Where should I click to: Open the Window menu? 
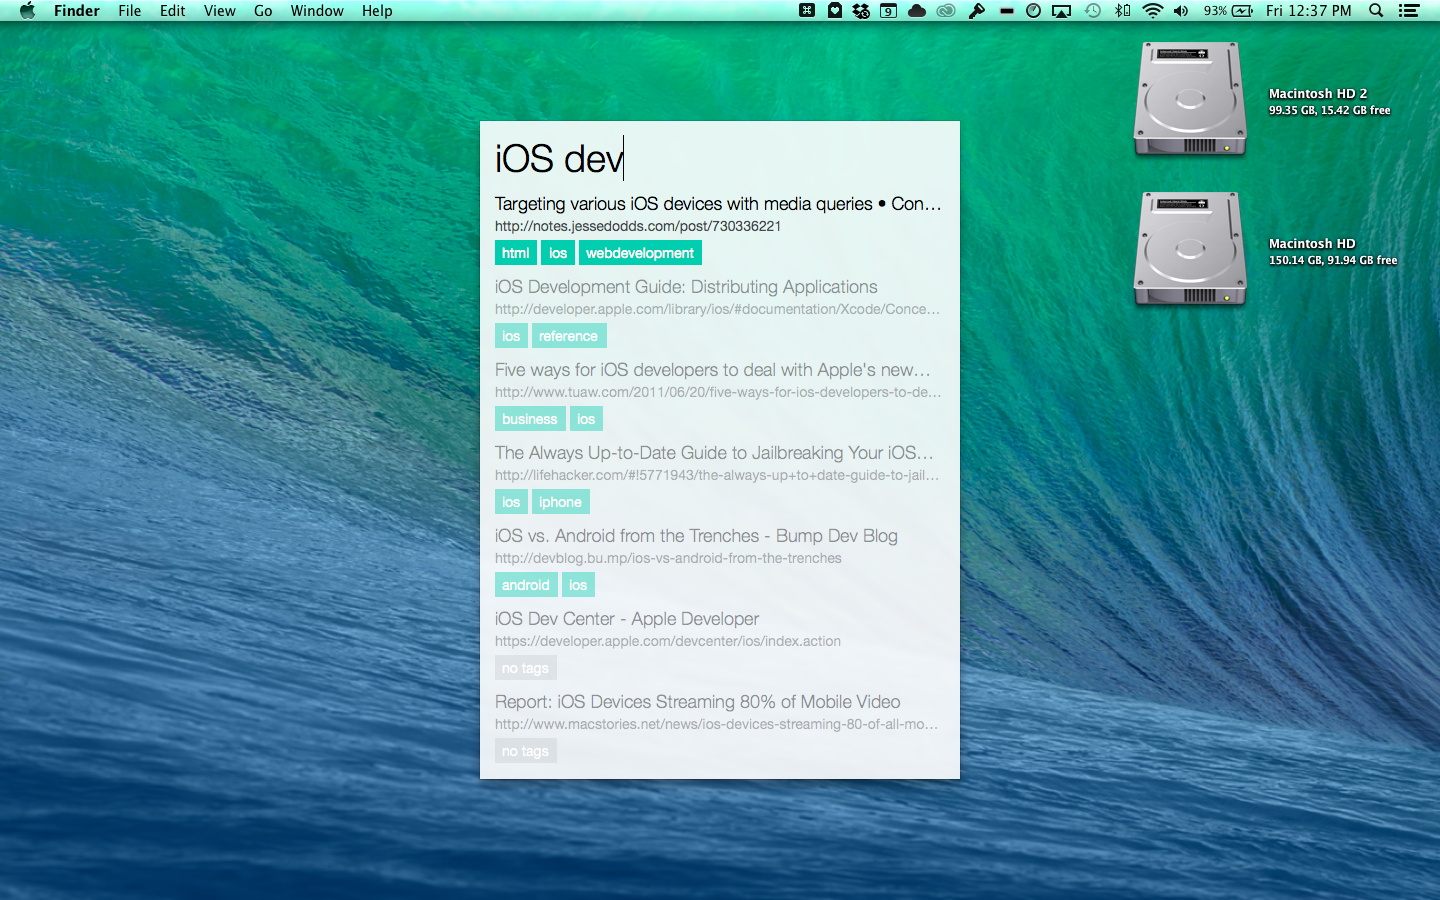coord(317,11)
